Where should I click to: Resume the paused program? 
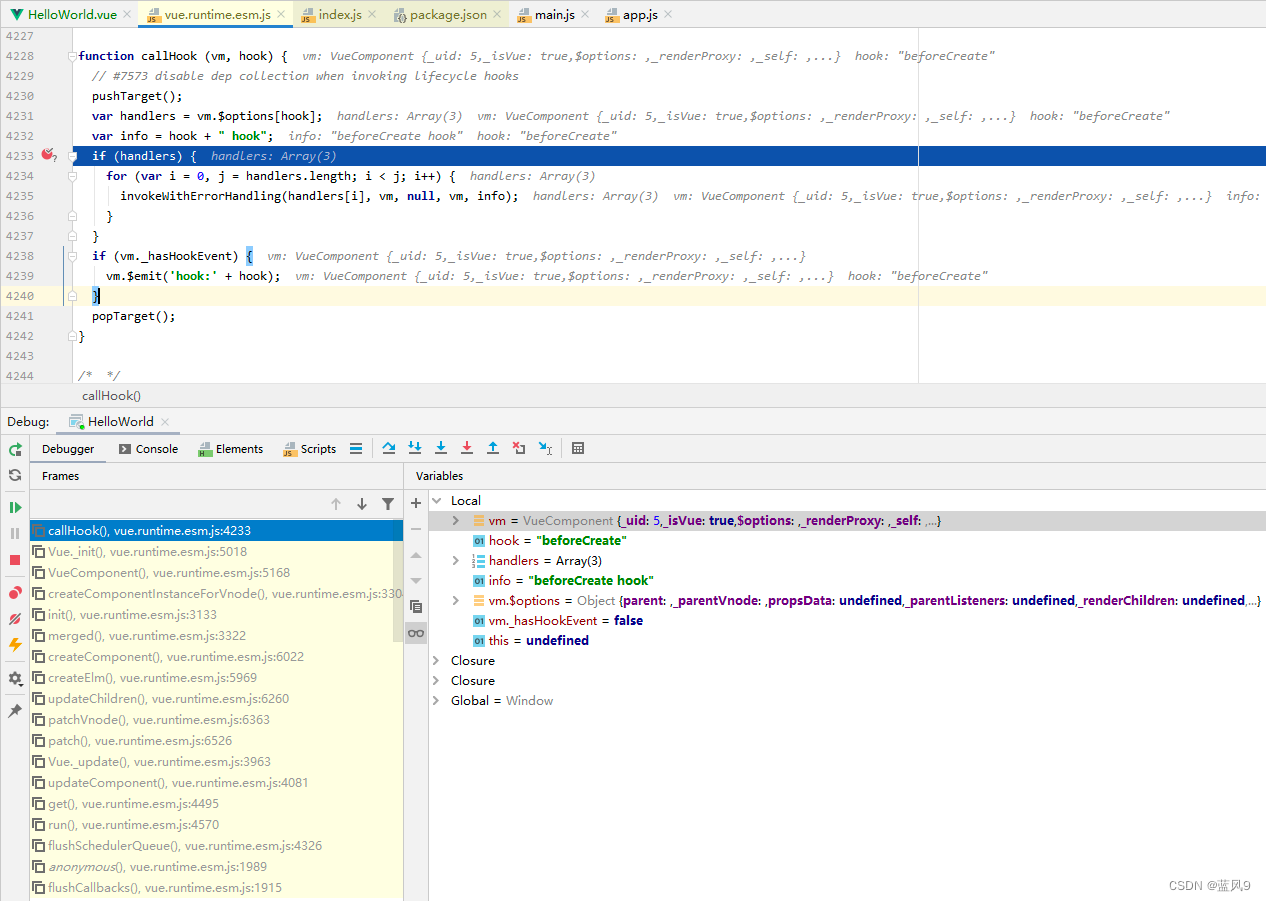pos(15,507)
